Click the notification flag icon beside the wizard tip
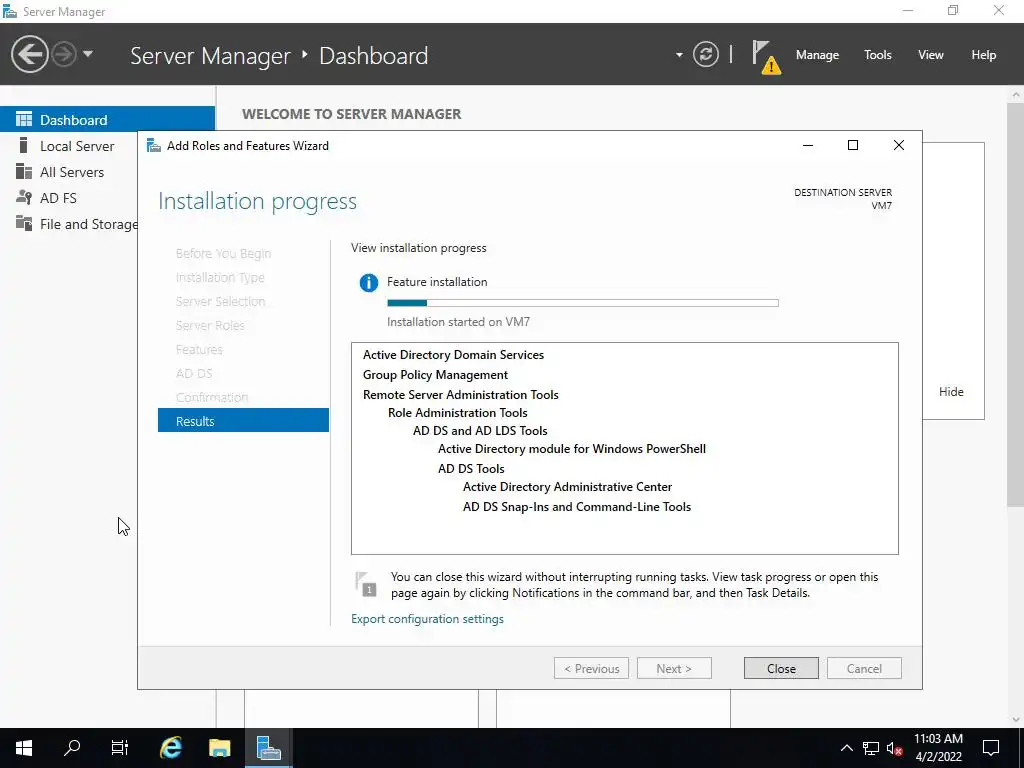 (x=365, y=583)
